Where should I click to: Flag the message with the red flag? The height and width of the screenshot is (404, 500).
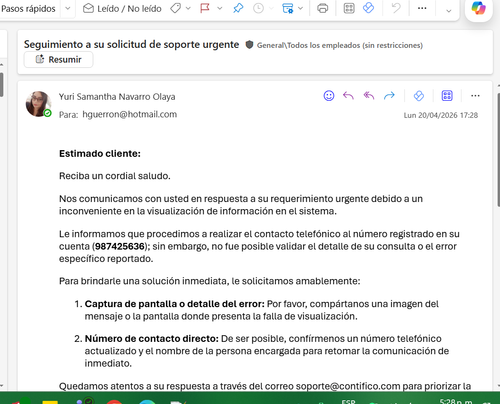coord(205,8)
